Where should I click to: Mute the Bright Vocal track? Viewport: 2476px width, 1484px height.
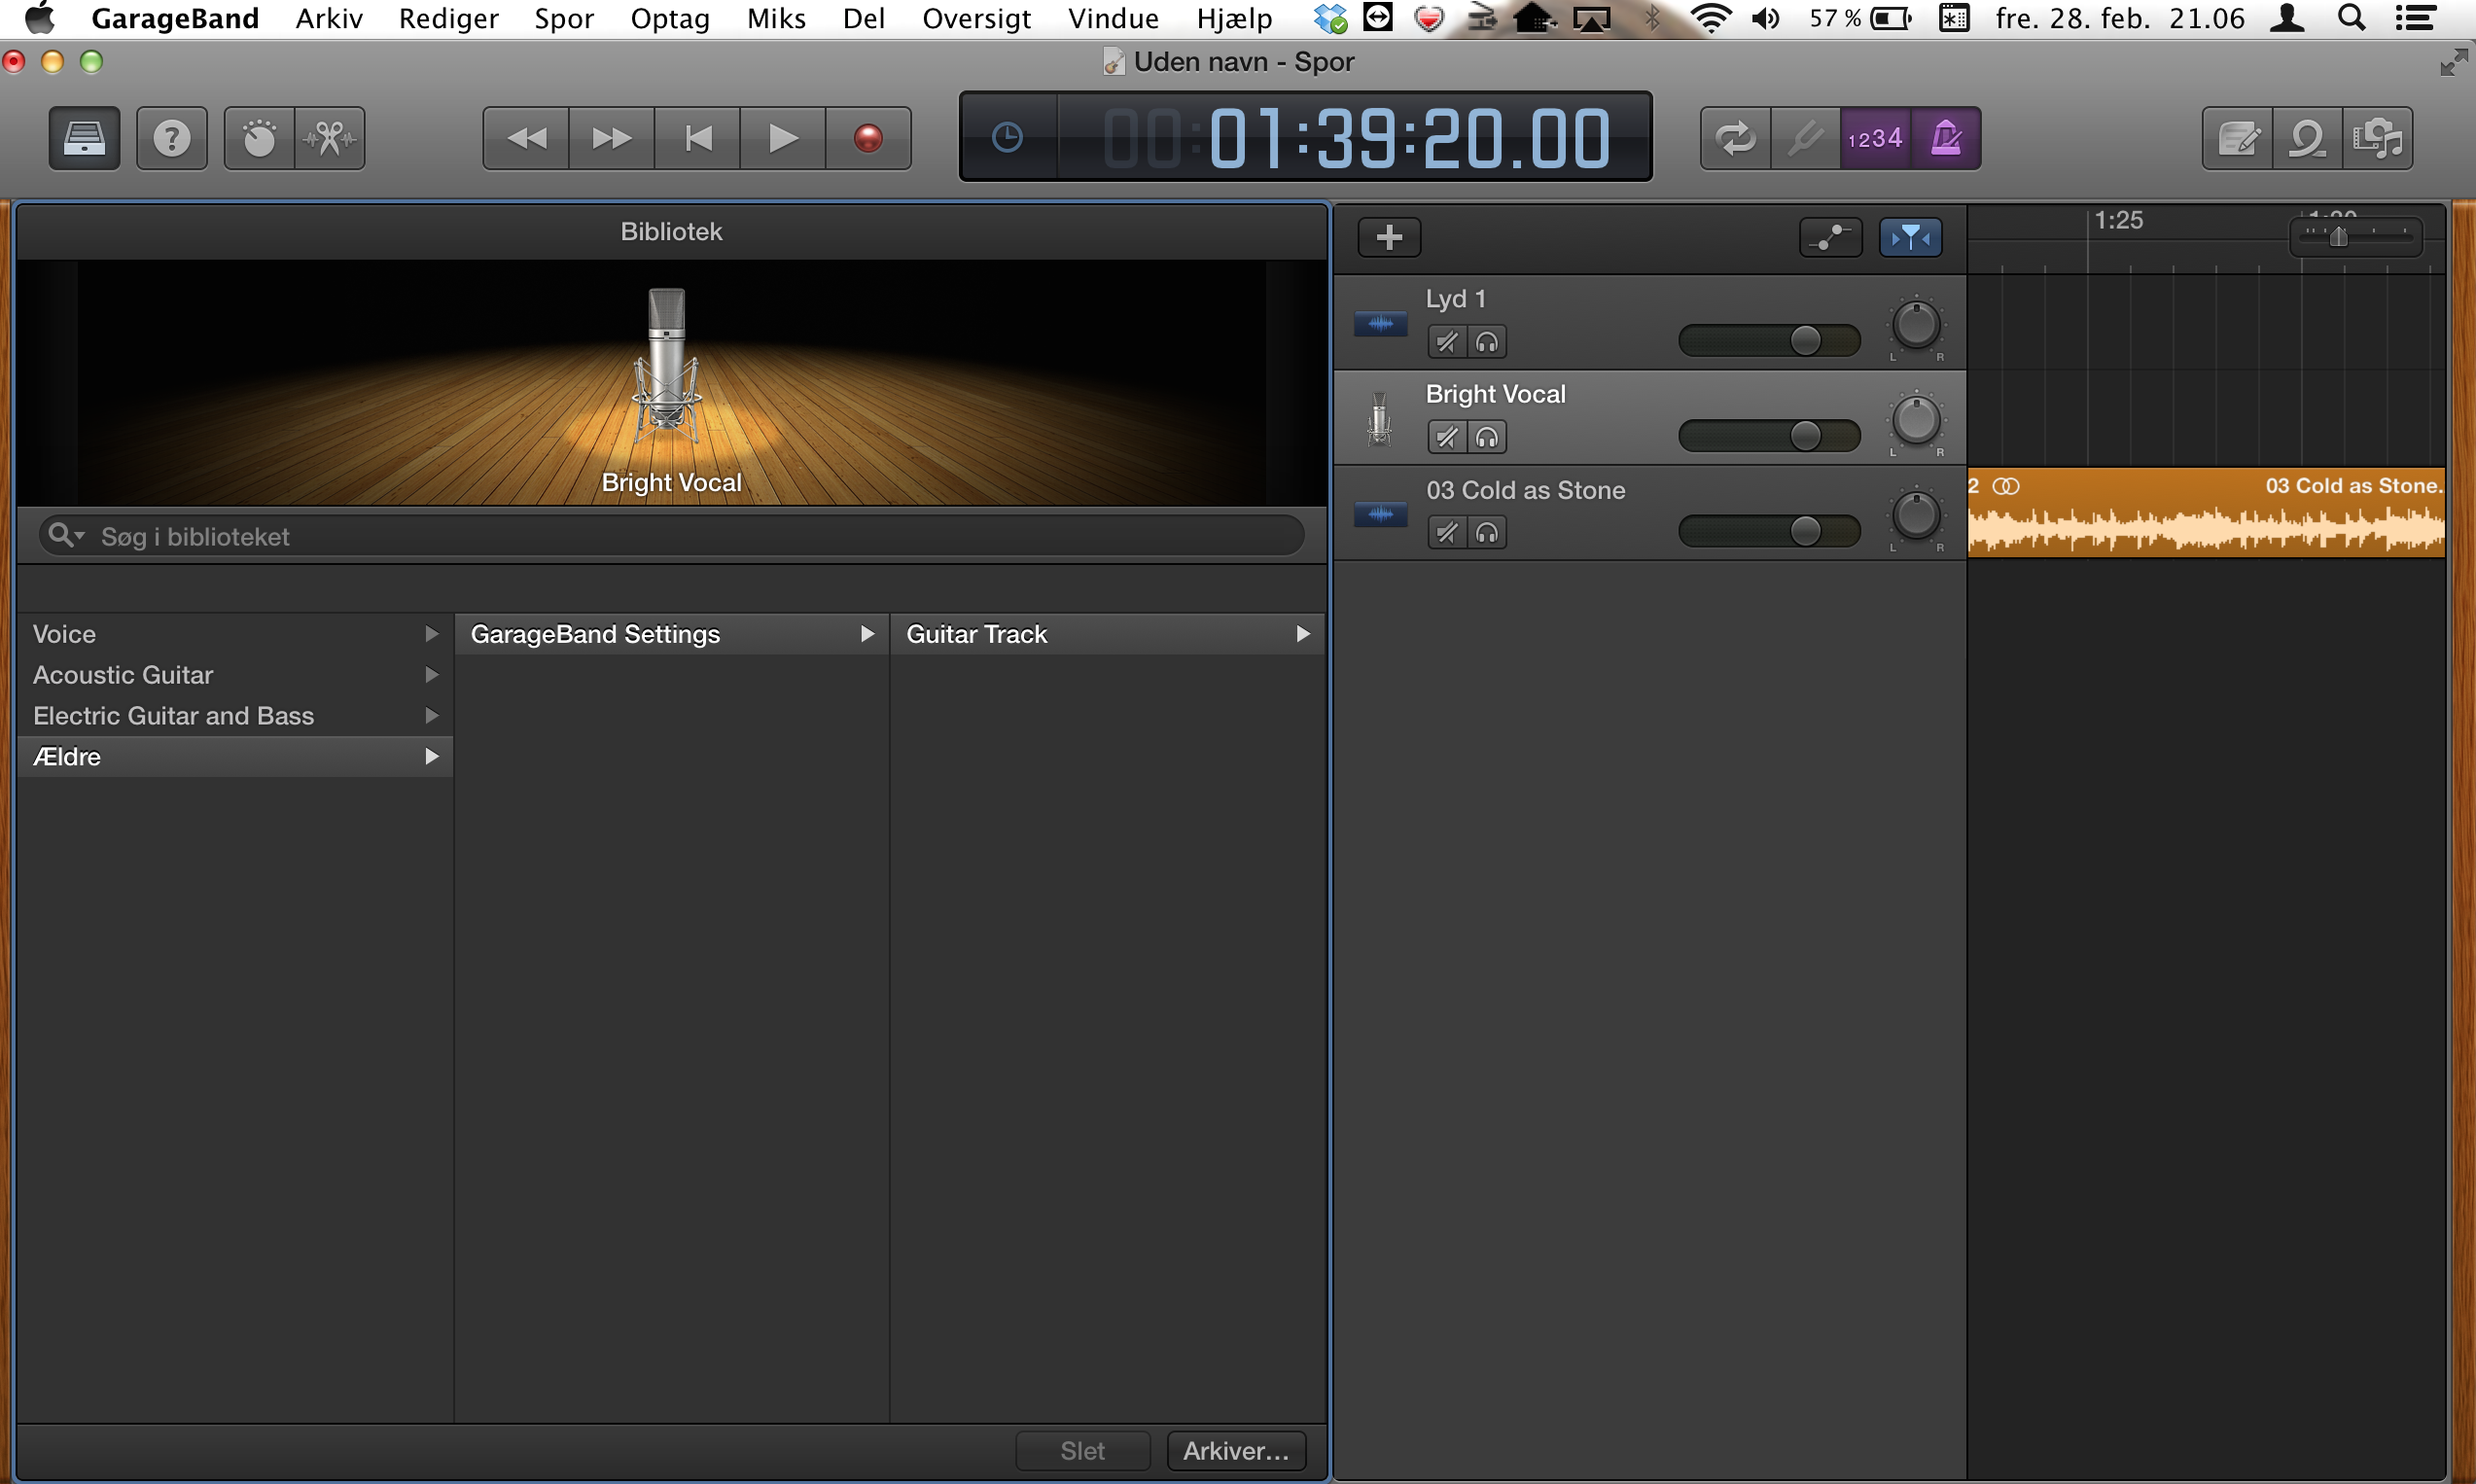coord(1446,437)
